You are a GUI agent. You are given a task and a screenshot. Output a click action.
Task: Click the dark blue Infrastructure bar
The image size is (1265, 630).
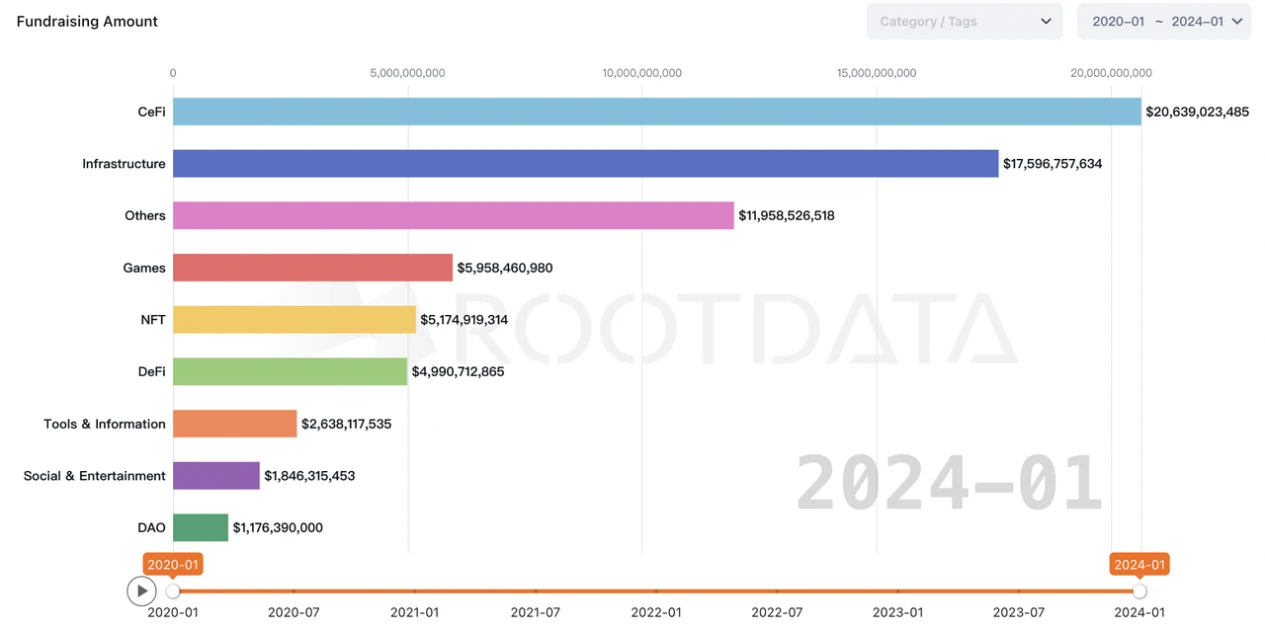[x=585, y=163]
